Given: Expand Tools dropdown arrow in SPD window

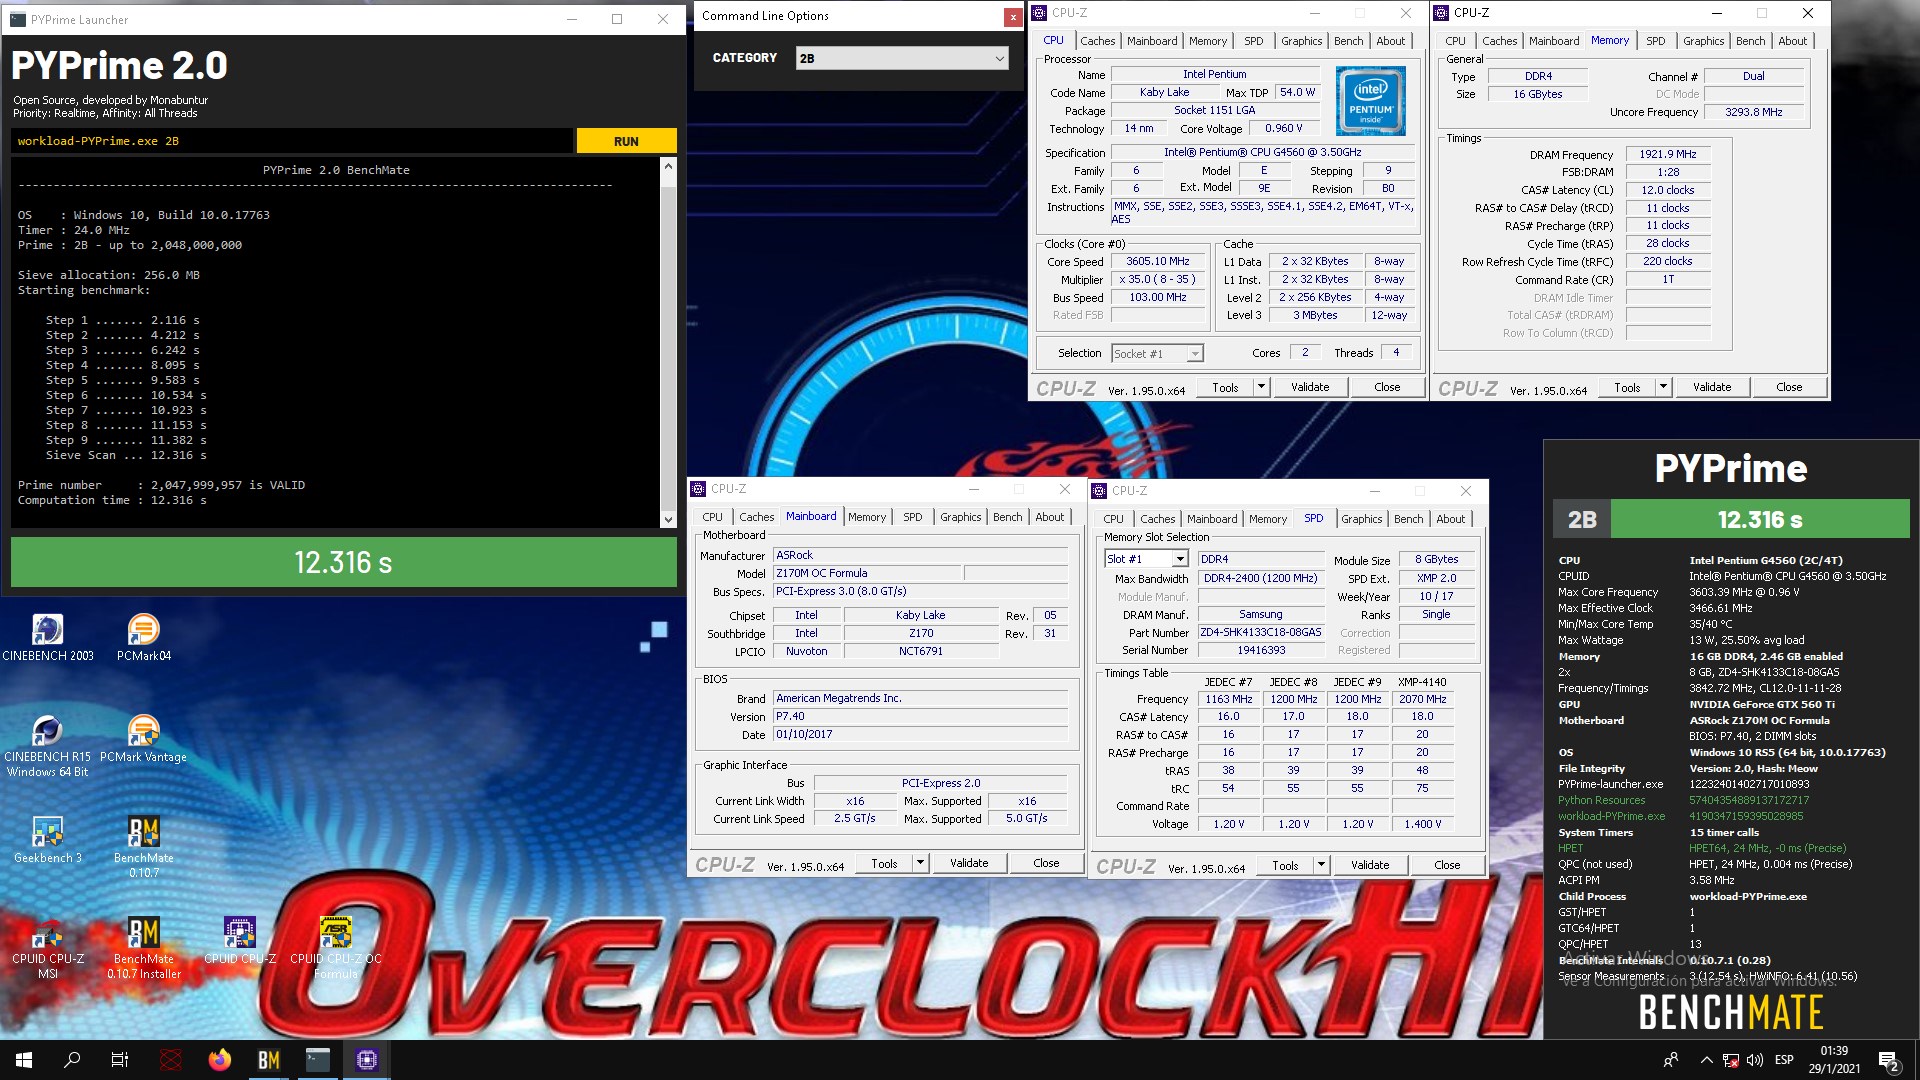Looking at the screenshot, I should 1321,865.
